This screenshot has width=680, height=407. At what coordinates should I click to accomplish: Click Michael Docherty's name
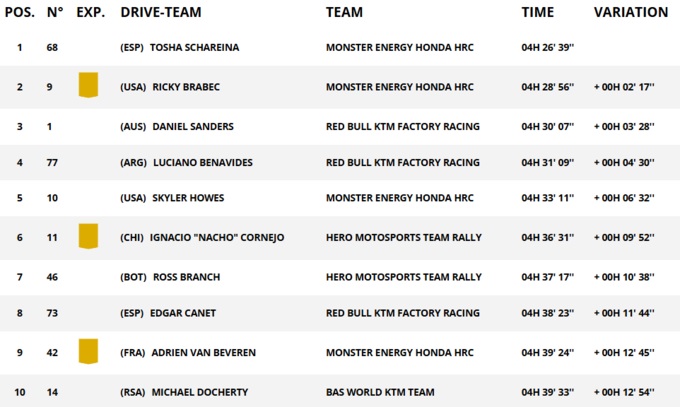[x=200, y=392]
